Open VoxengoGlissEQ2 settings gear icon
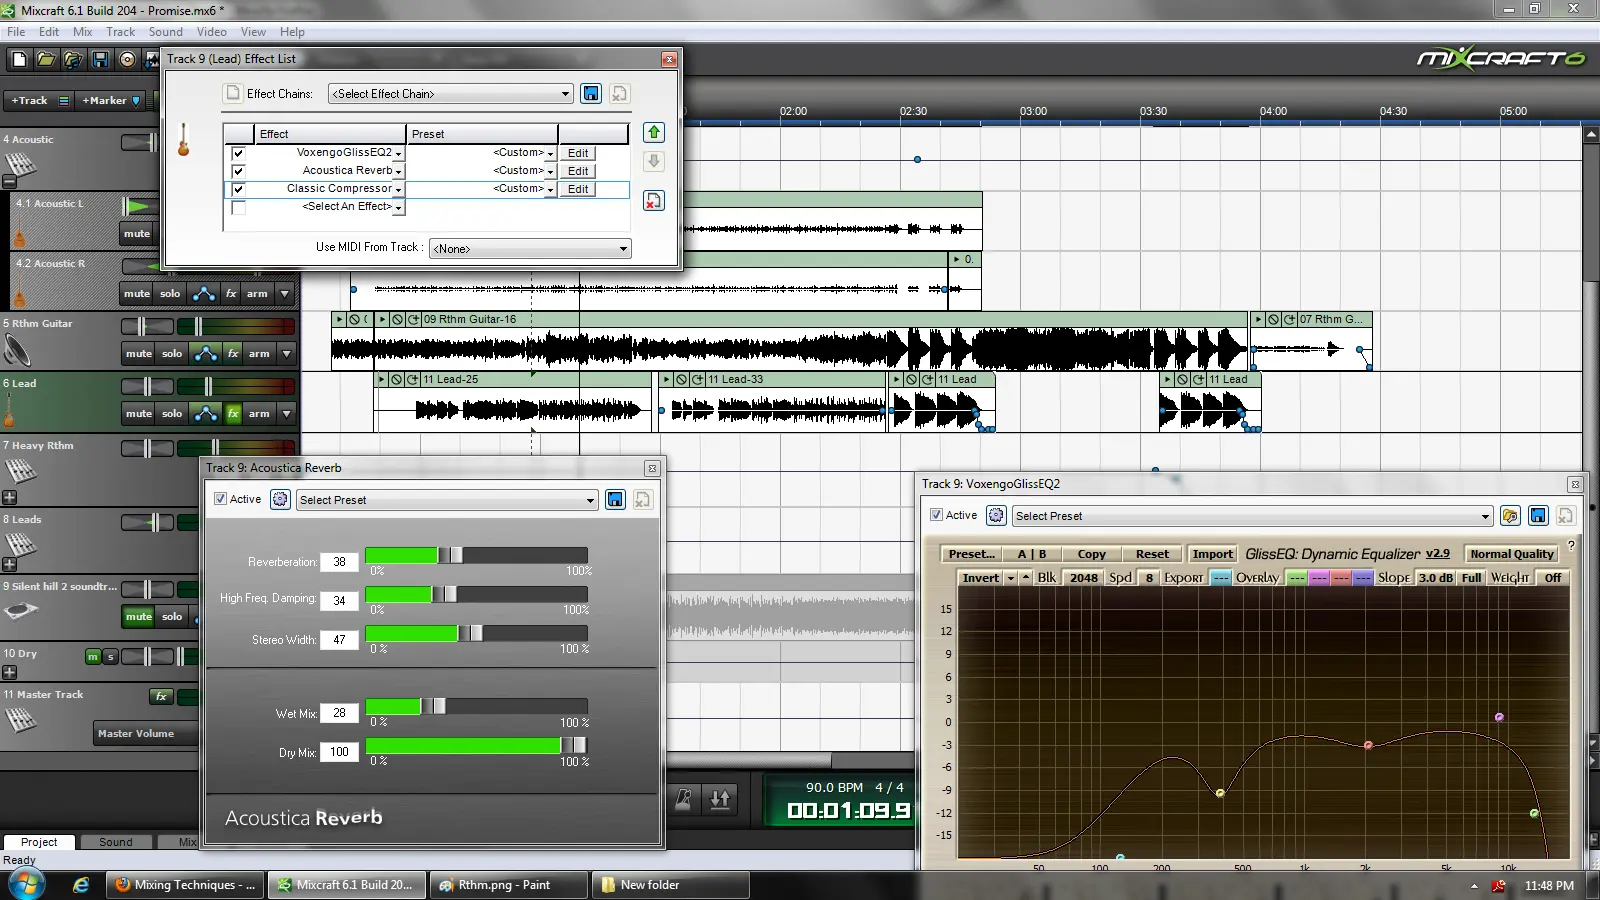 click(x=996, y=515)
